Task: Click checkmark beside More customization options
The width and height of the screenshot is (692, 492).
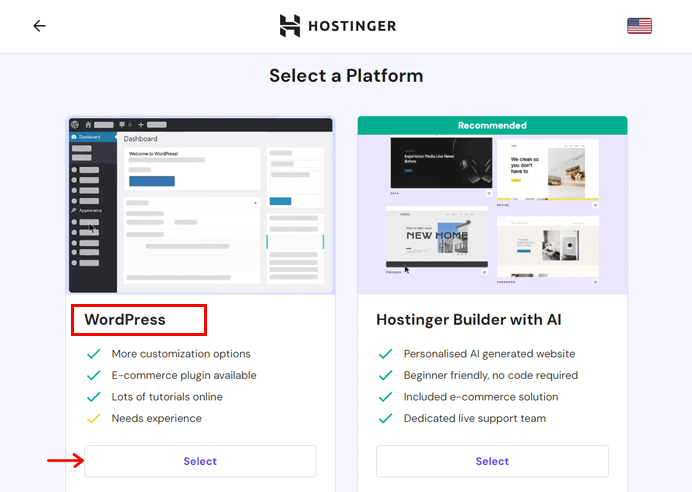Action: [94, 353]
